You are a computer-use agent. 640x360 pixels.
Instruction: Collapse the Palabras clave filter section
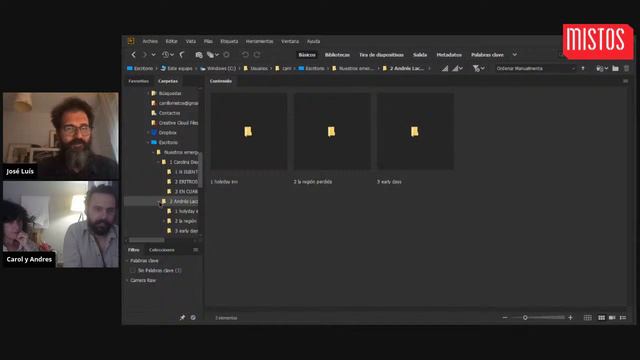(x=127, y=260)
